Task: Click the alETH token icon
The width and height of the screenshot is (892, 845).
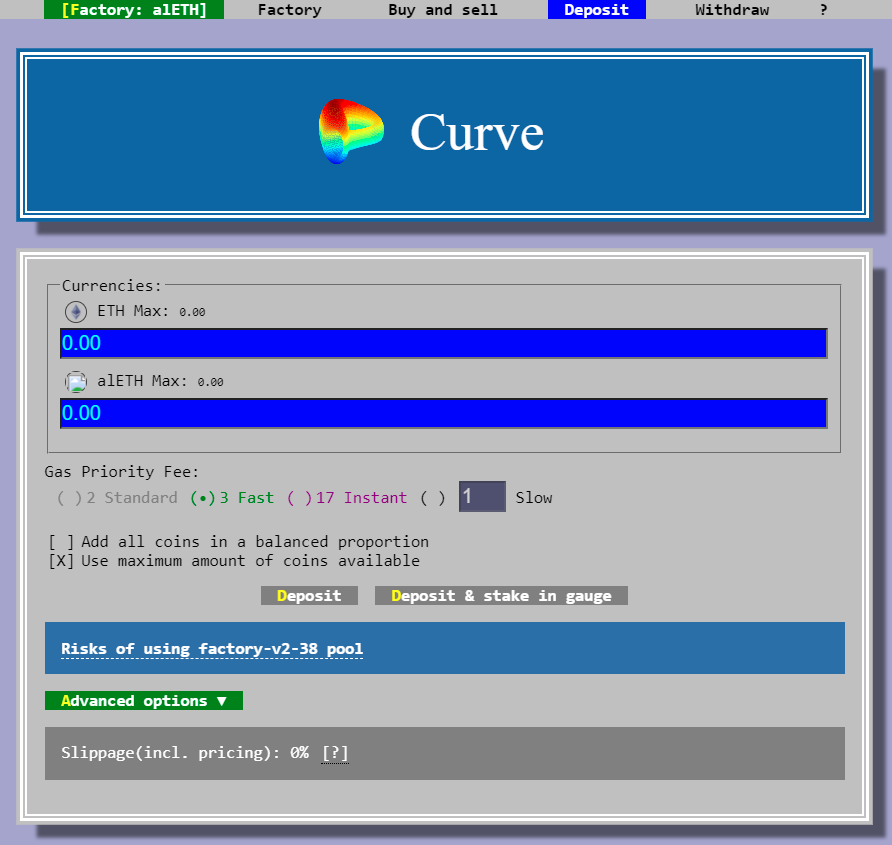Action: pos(76,382)
